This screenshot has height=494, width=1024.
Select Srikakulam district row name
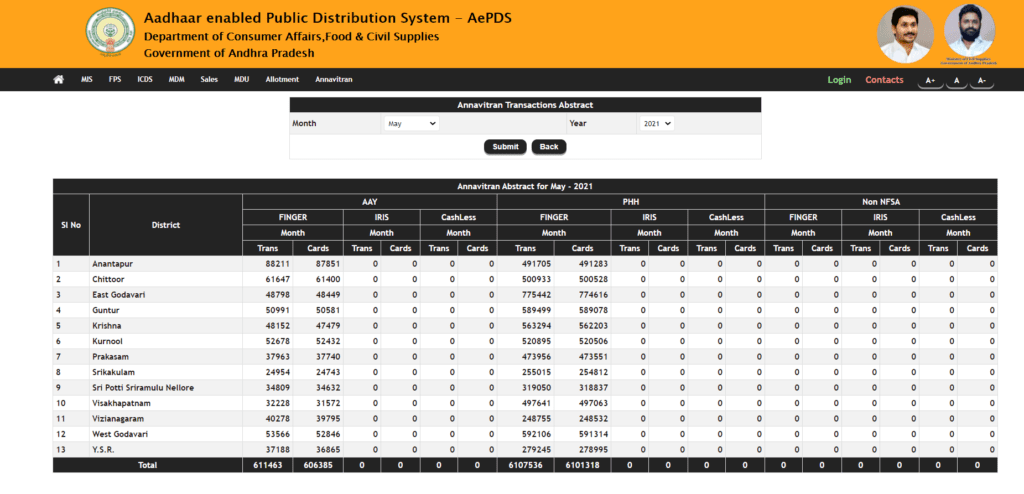(113, 372)
